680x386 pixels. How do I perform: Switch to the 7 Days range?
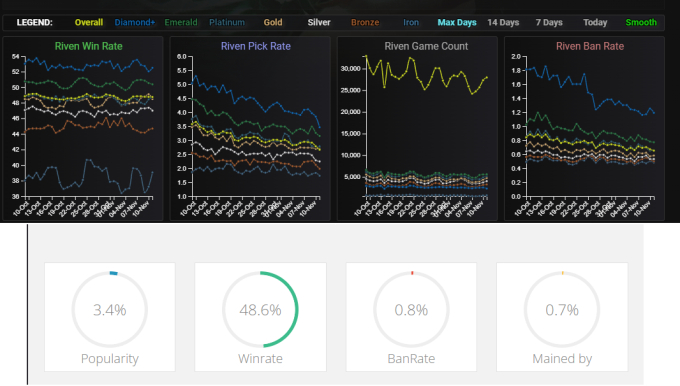click(x=549, y=23)
